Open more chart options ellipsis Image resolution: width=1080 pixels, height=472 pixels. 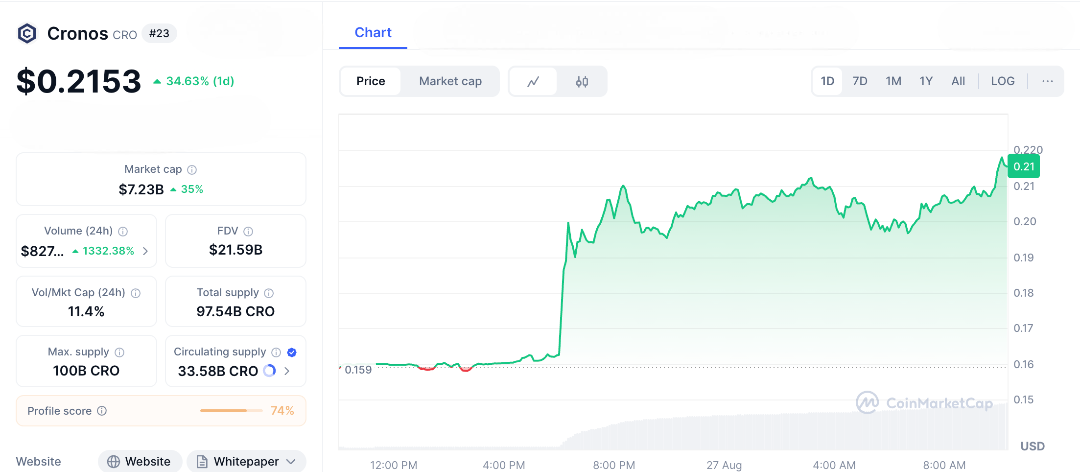tap(1048, 81)
